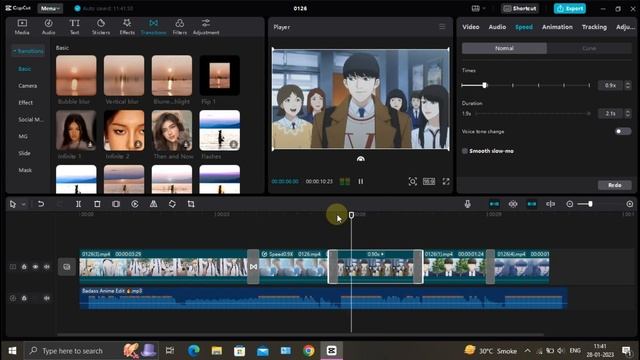Image resolution: width=640 pixels, height=360 pixels.
Task: Click the transition icon between first two clips
Action: pyautogui.click(x=253, y=267)
